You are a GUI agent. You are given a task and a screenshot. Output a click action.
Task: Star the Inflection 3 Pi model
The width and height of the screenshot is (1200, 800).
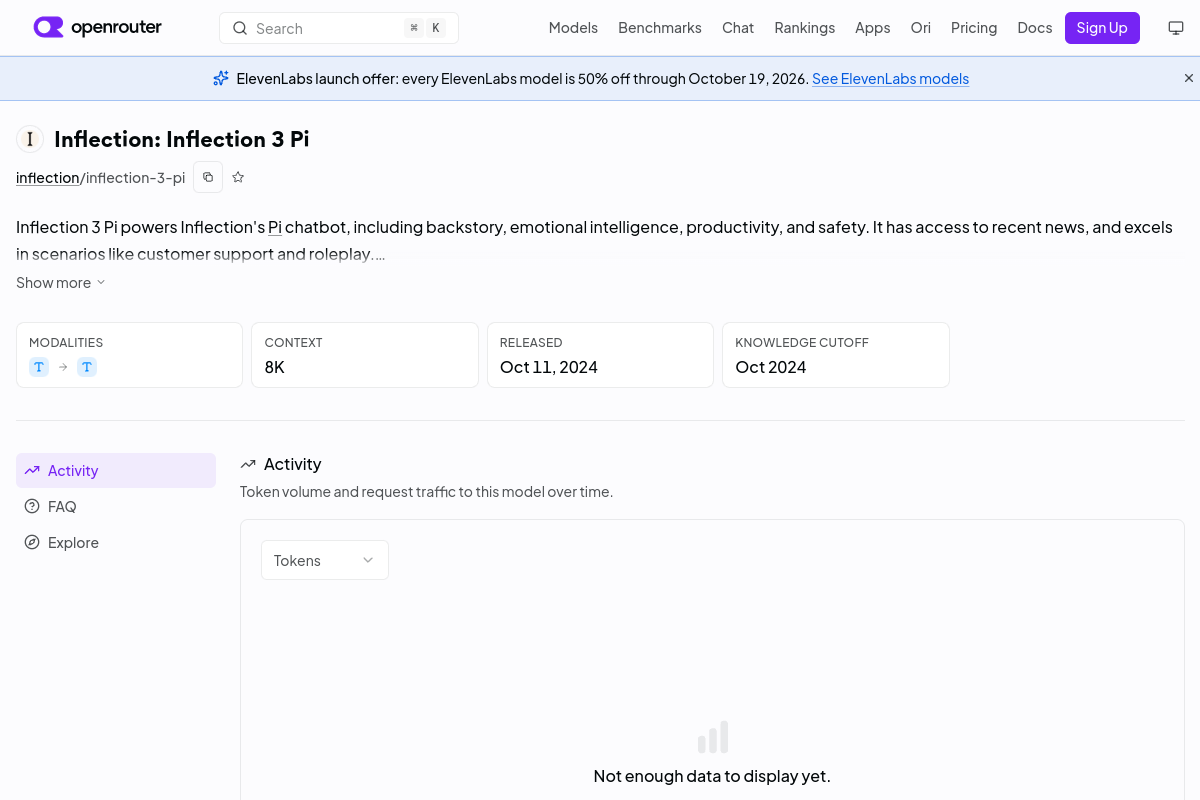tap(238, 177)
